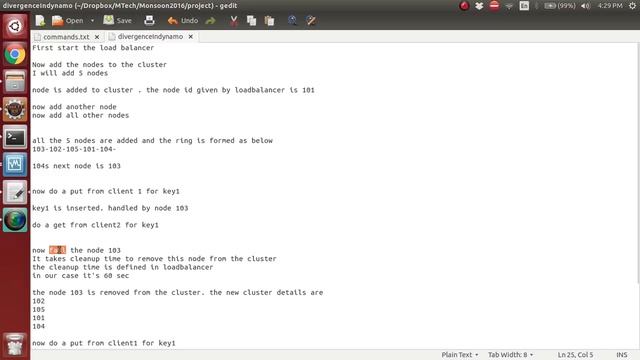The height and width of the screenshot is (360, 640).
Task: Paste from clipboard icon
Action: coord(269,20)
